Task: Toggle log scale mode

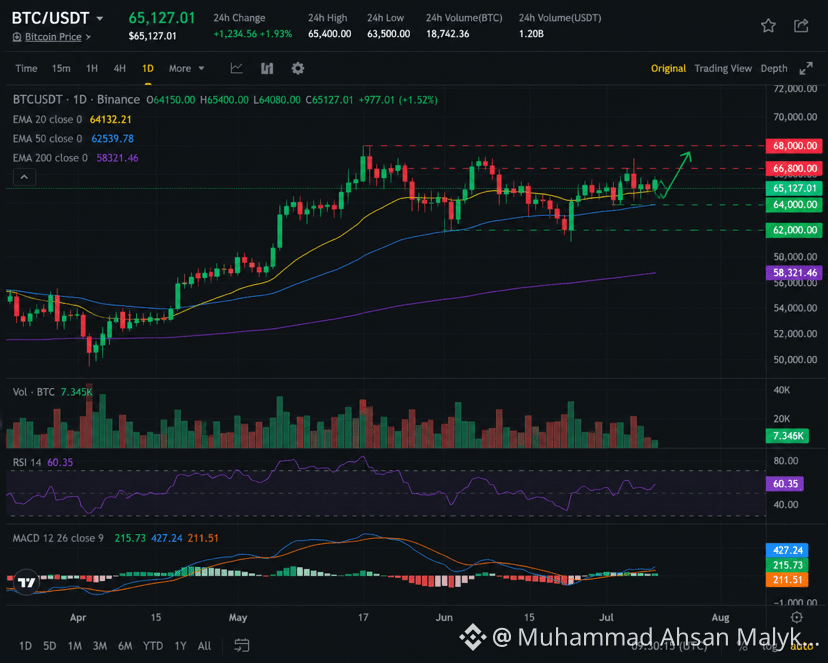Action: [770, 646]
